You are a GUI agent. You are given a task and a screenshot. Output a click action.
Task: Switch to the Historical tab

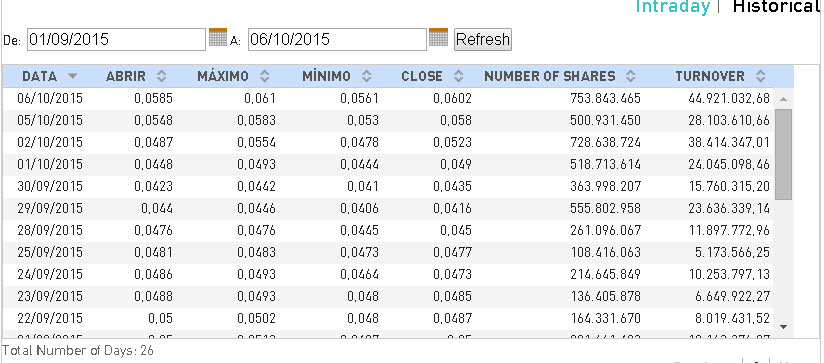[x=778, y=7]
